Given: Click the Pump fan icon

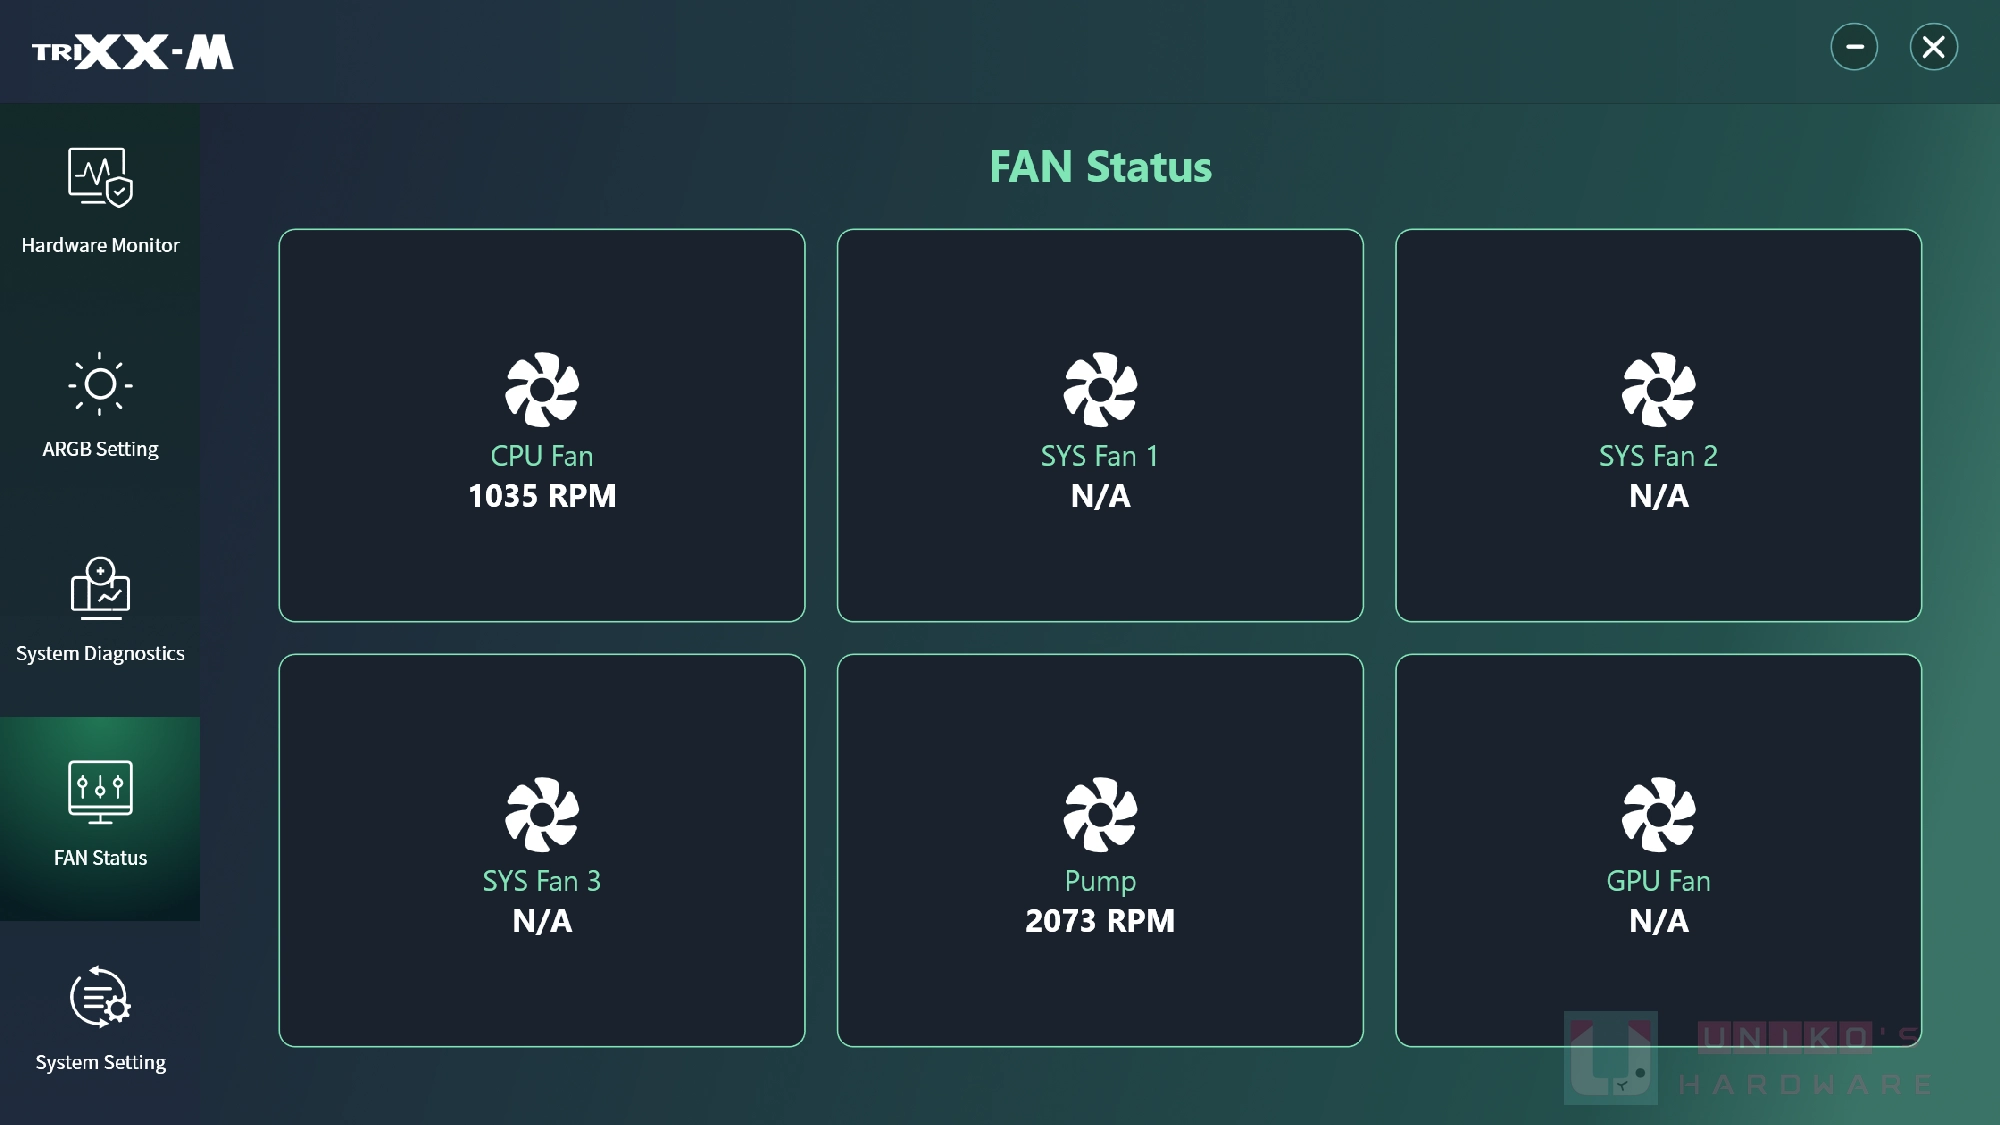Looking at the screenshot, I should tap(1100, 814).
